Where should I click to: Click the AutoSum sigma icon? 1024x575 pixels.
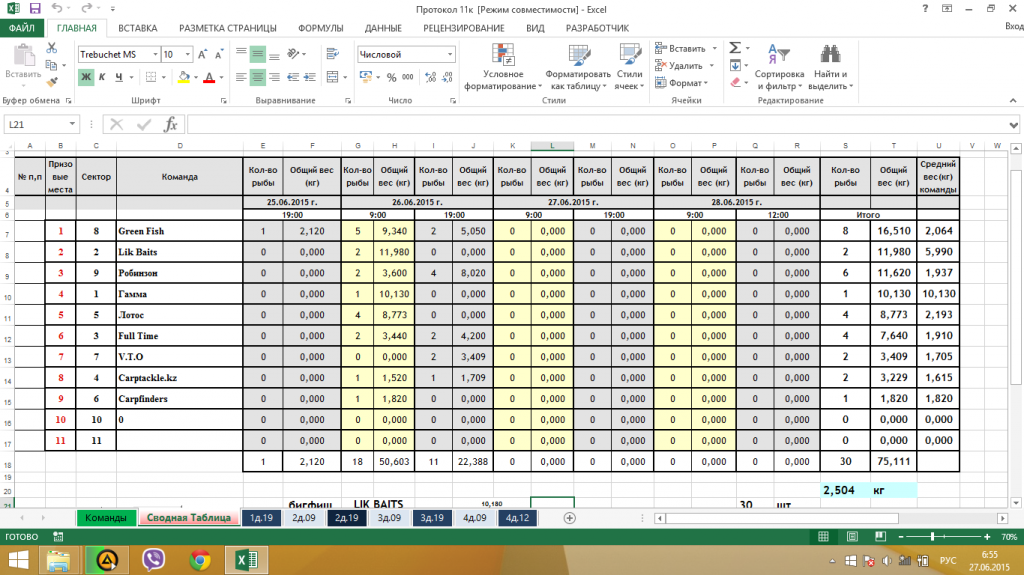point(735,48)
